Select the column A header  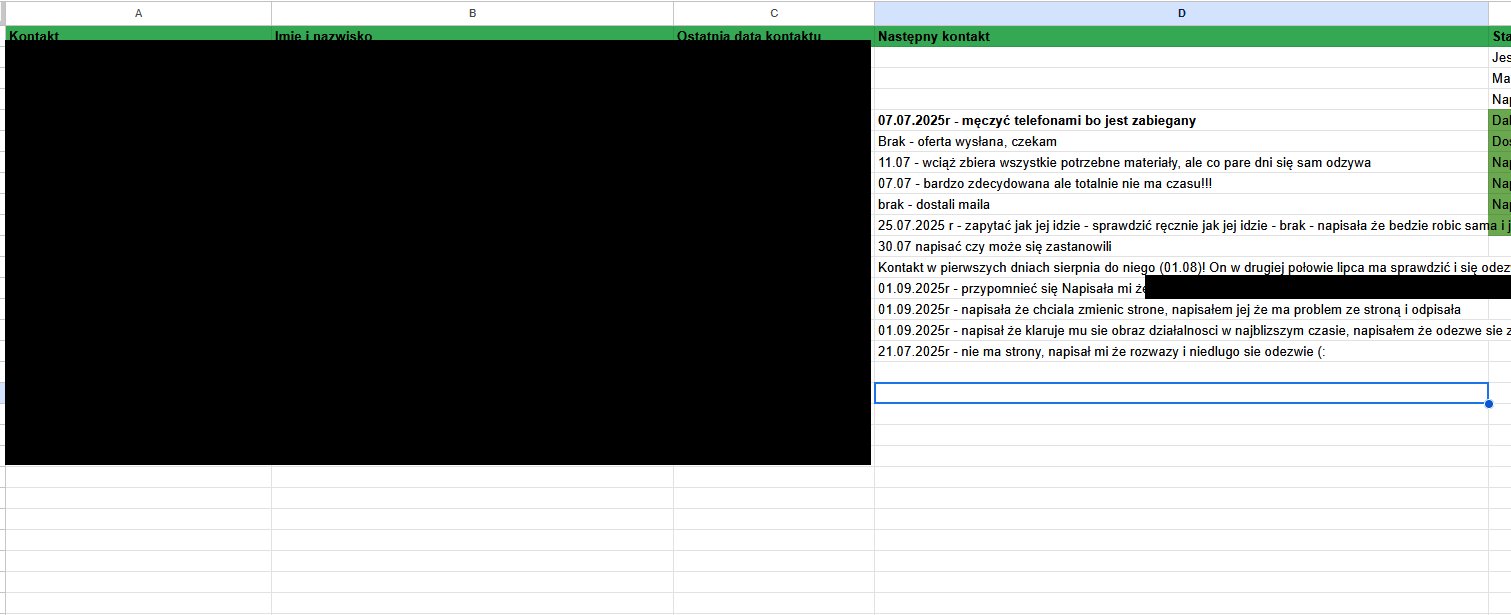coord(138,13)
